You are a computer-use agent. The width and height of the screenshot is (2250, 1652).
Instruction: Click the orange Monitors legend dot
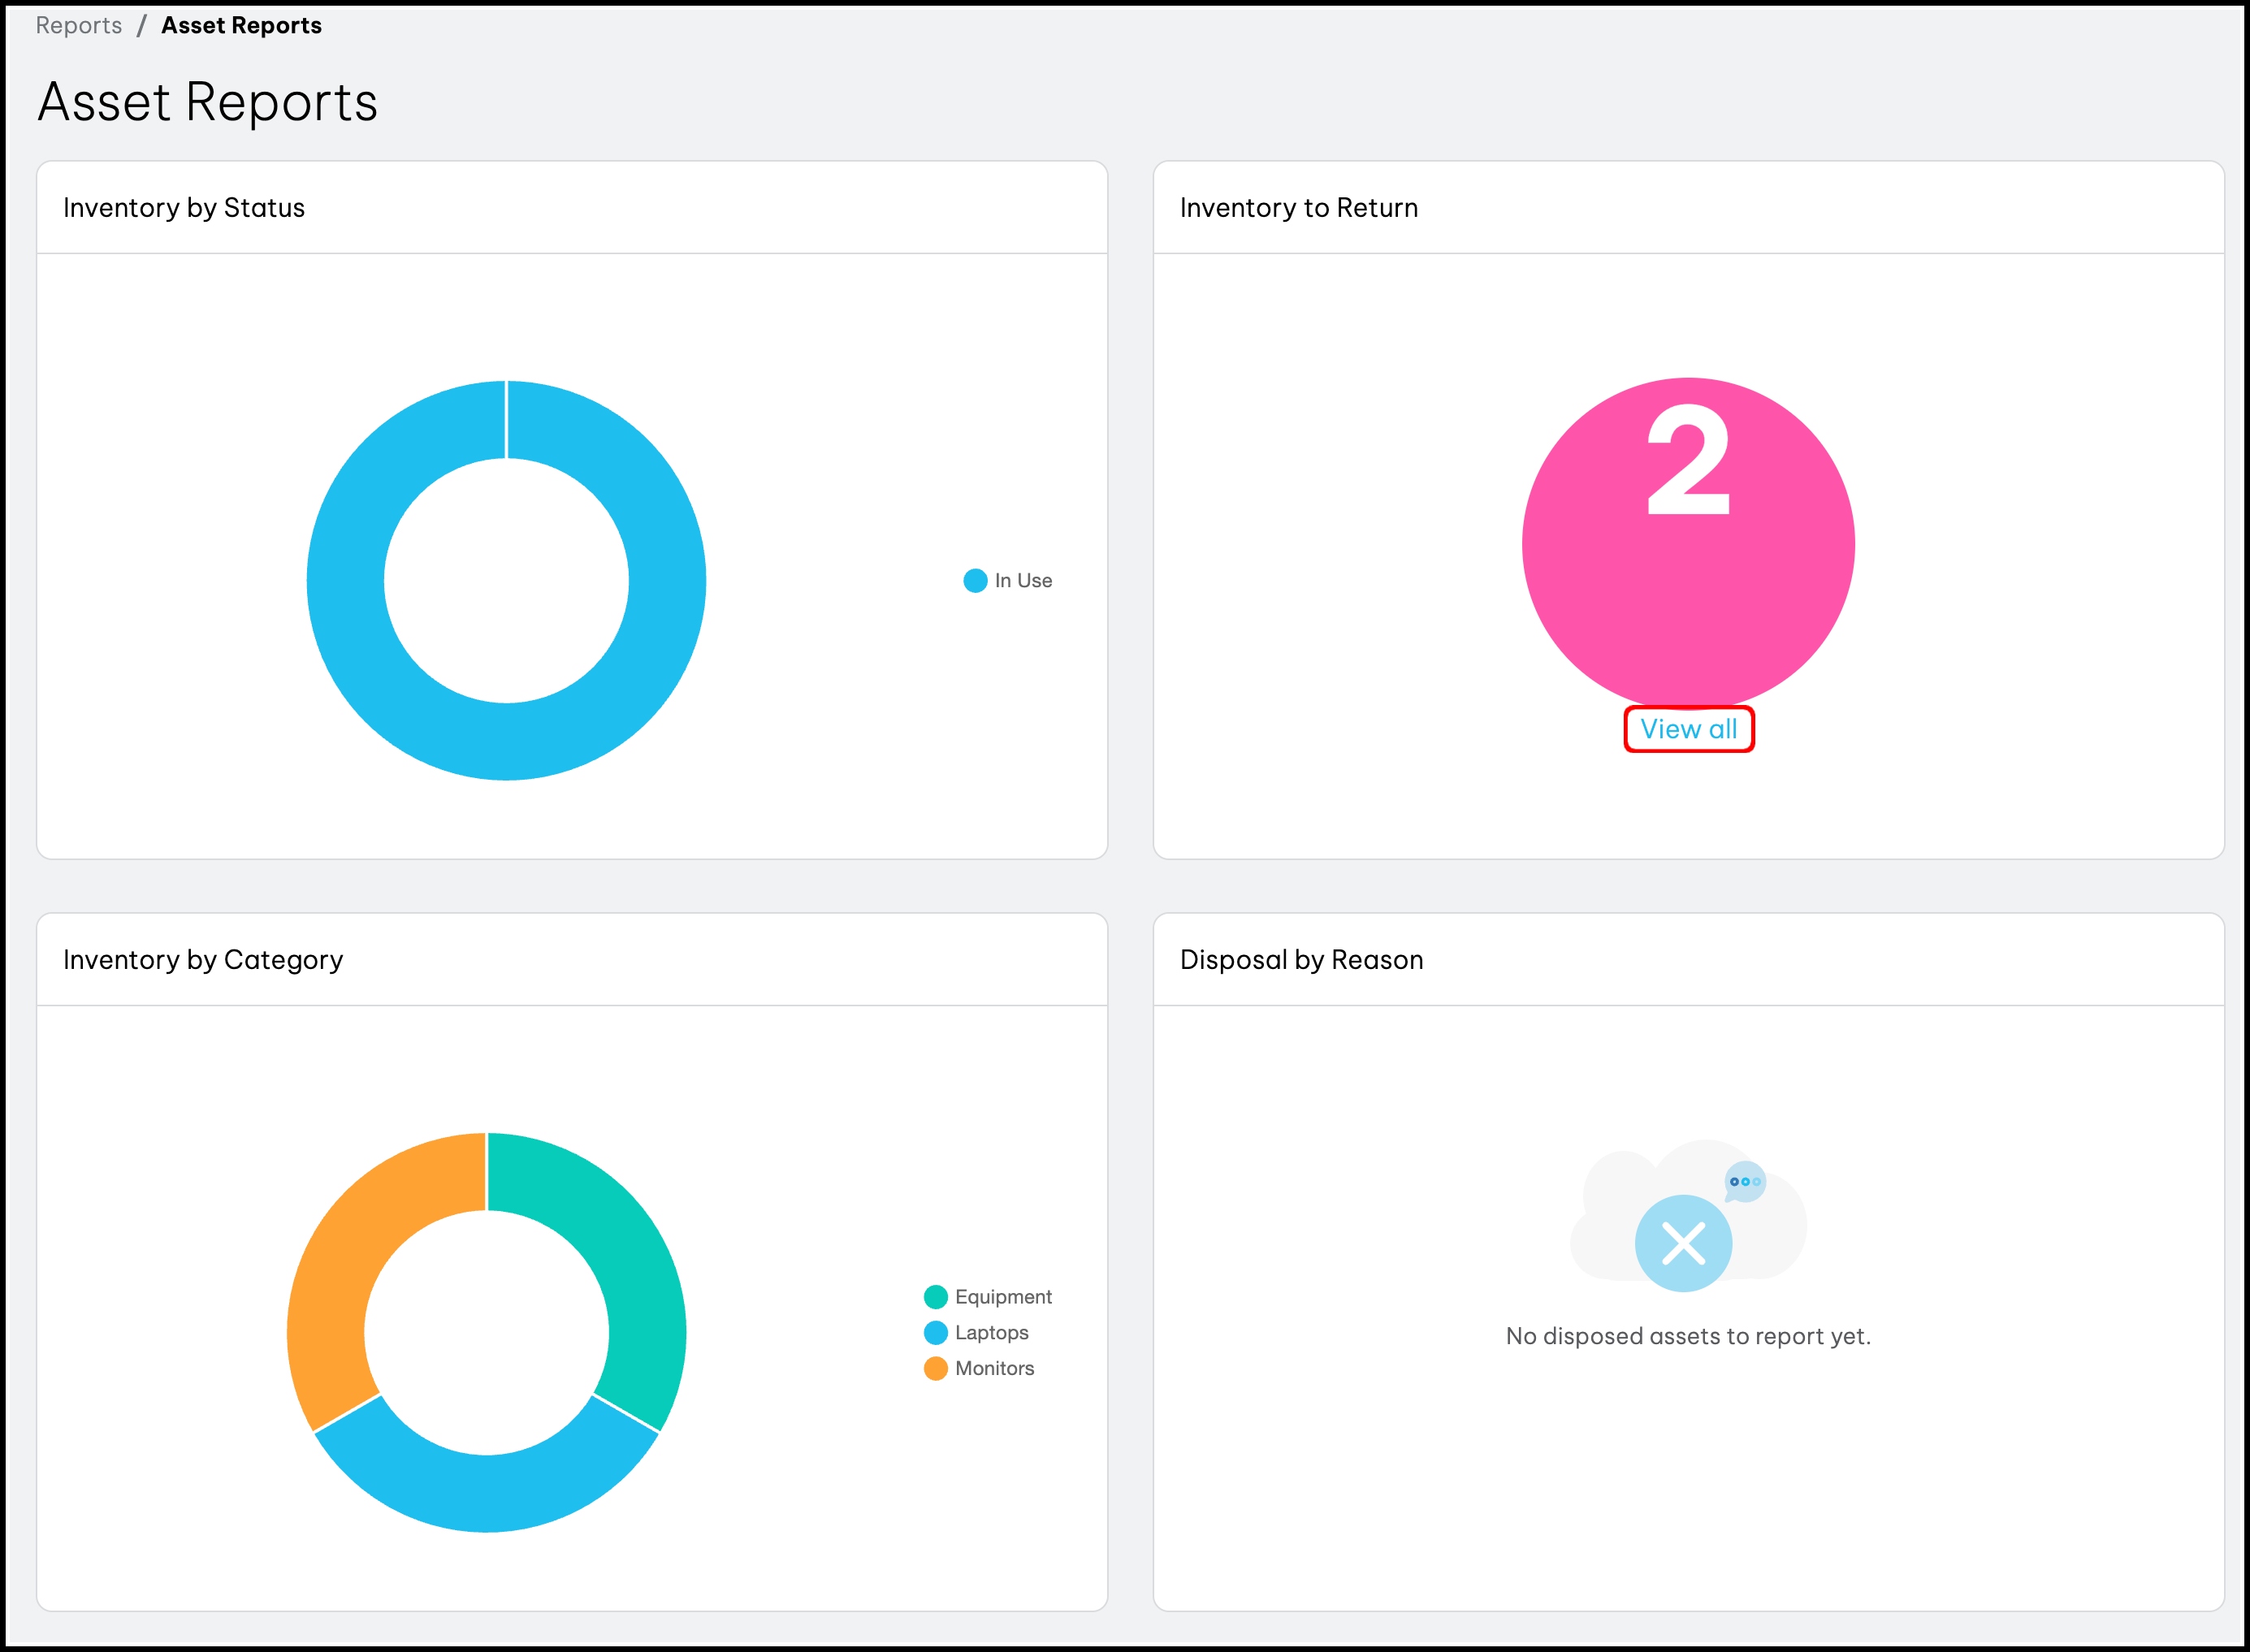[x=935, y=1369]
